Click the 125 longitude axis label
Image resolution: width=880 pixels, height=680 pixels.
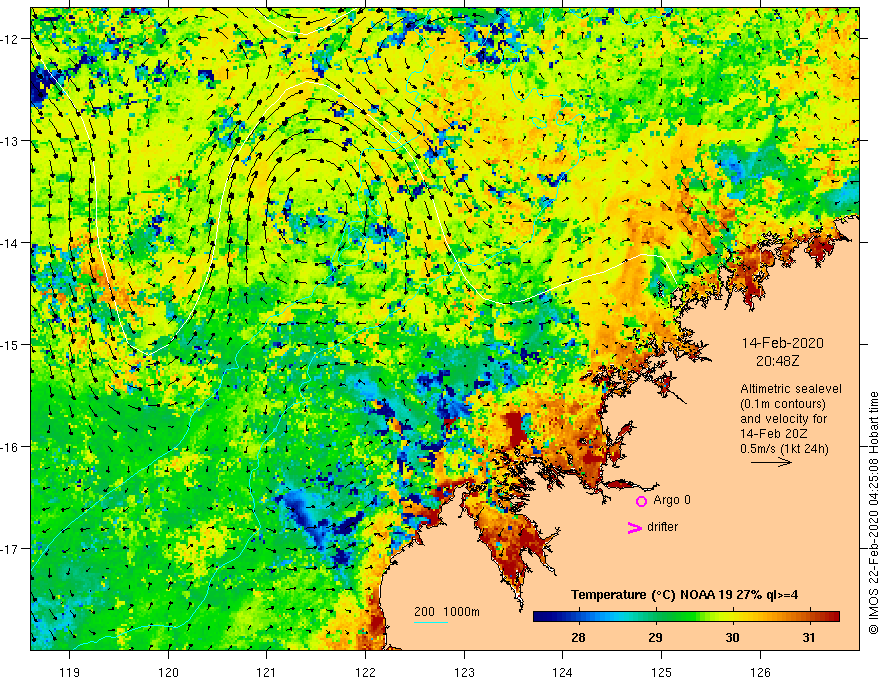tap(662, 672)
